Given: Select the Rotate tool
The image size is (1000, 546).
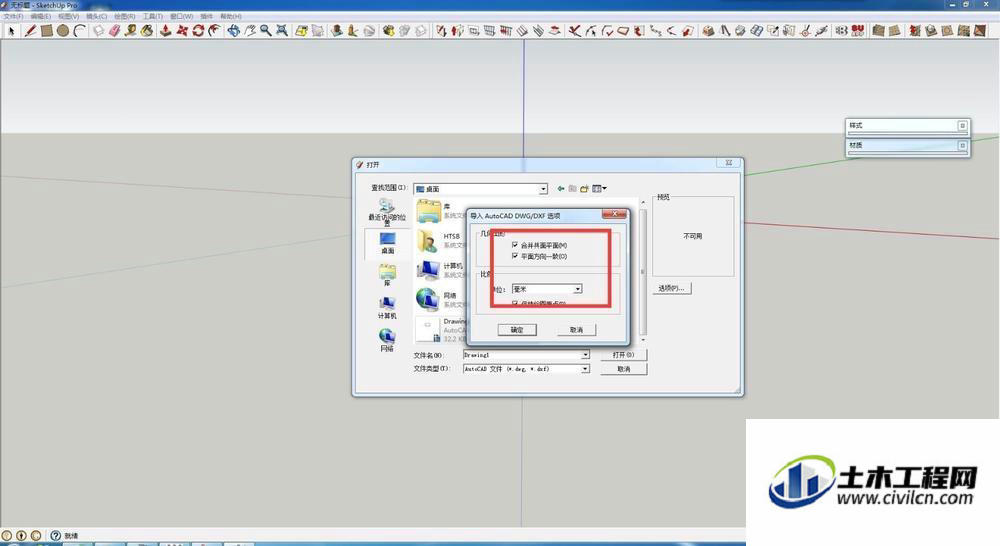Looking at the screenshot, I should click(198, 31).
